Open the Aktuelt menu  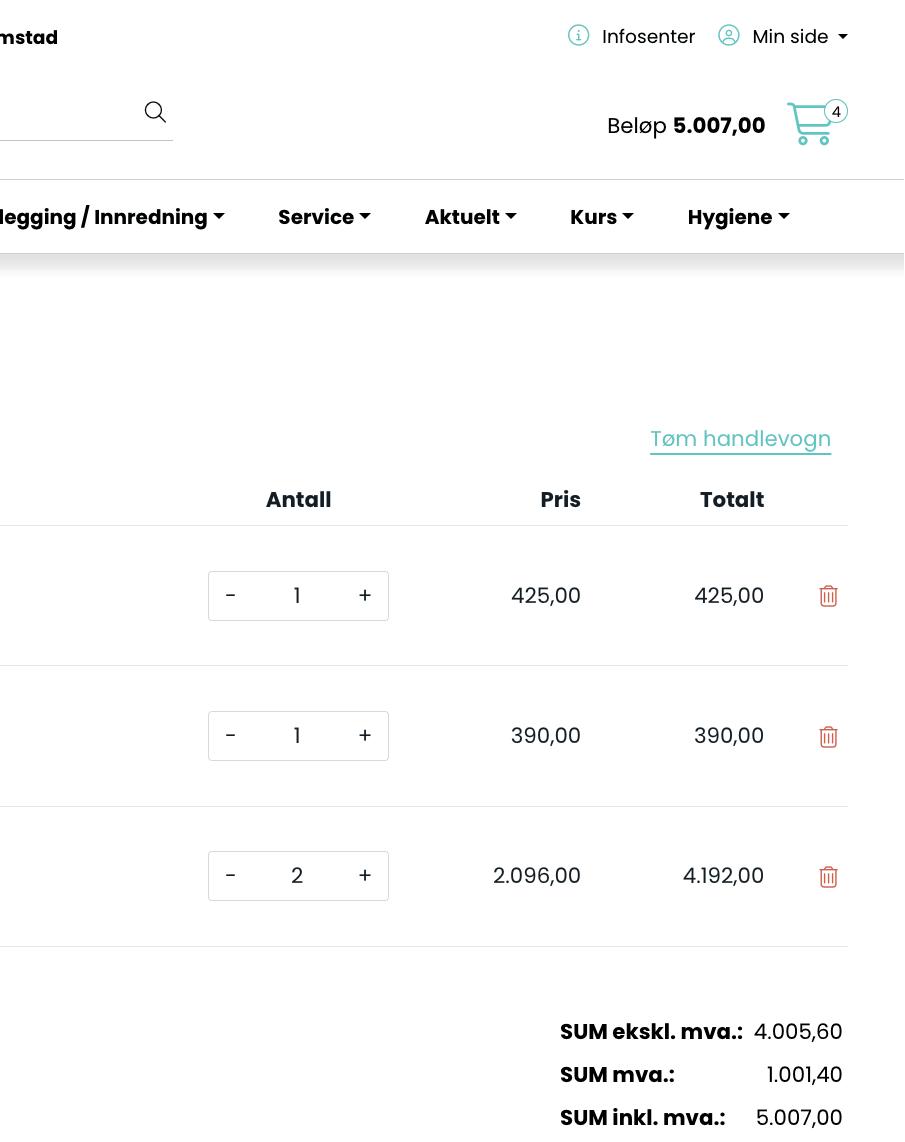[470, 217]
